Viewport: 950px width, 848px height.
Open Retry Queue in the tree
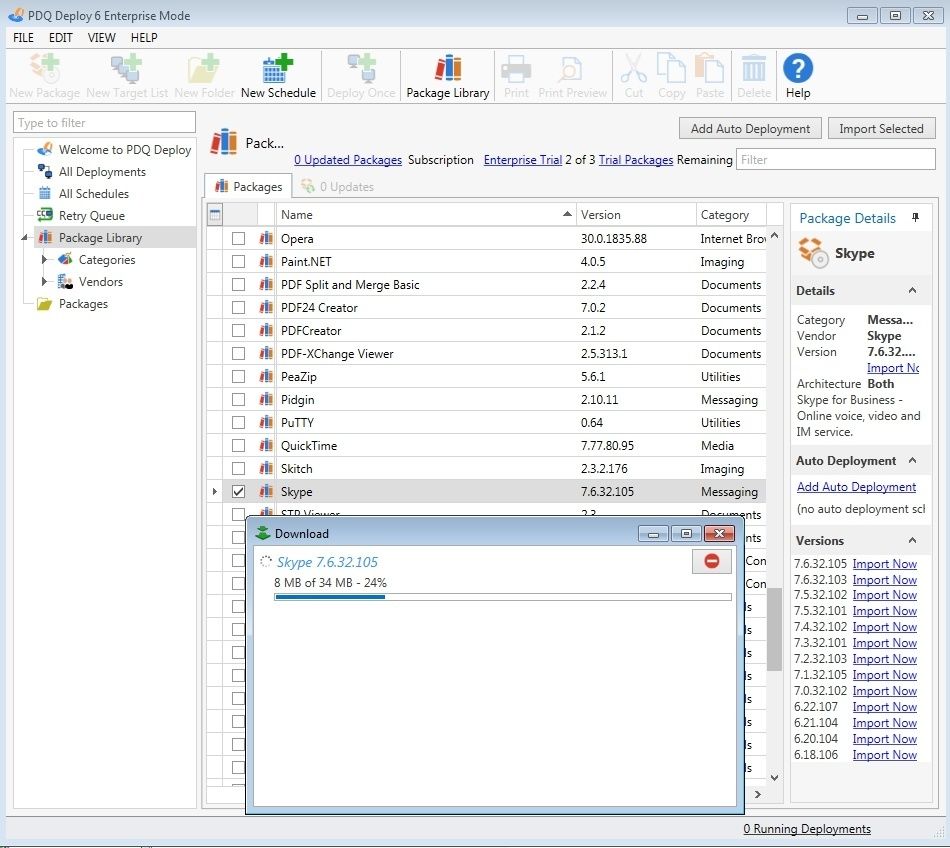(91, 215)
